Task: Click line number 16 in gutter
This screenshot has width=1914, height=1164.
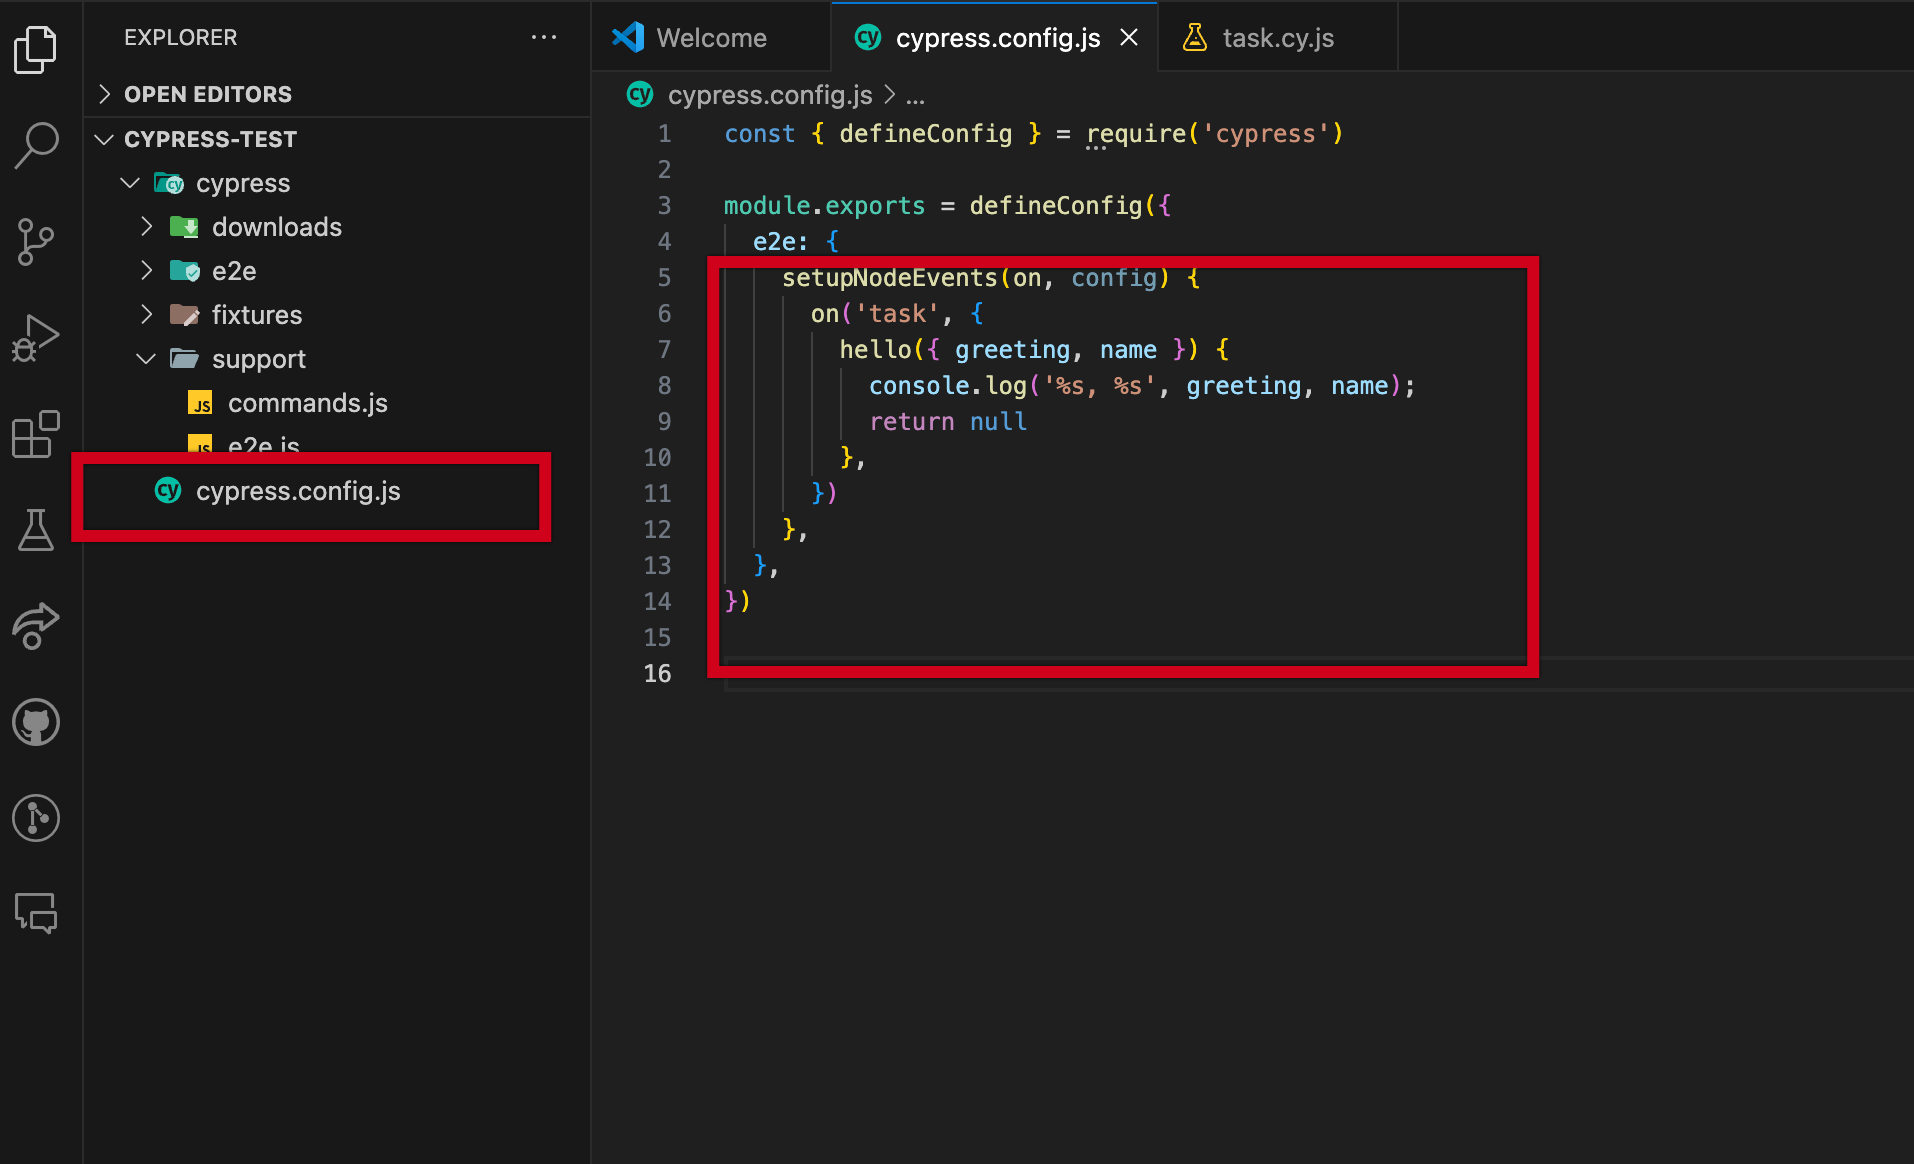Action: [x=657, y=673]
